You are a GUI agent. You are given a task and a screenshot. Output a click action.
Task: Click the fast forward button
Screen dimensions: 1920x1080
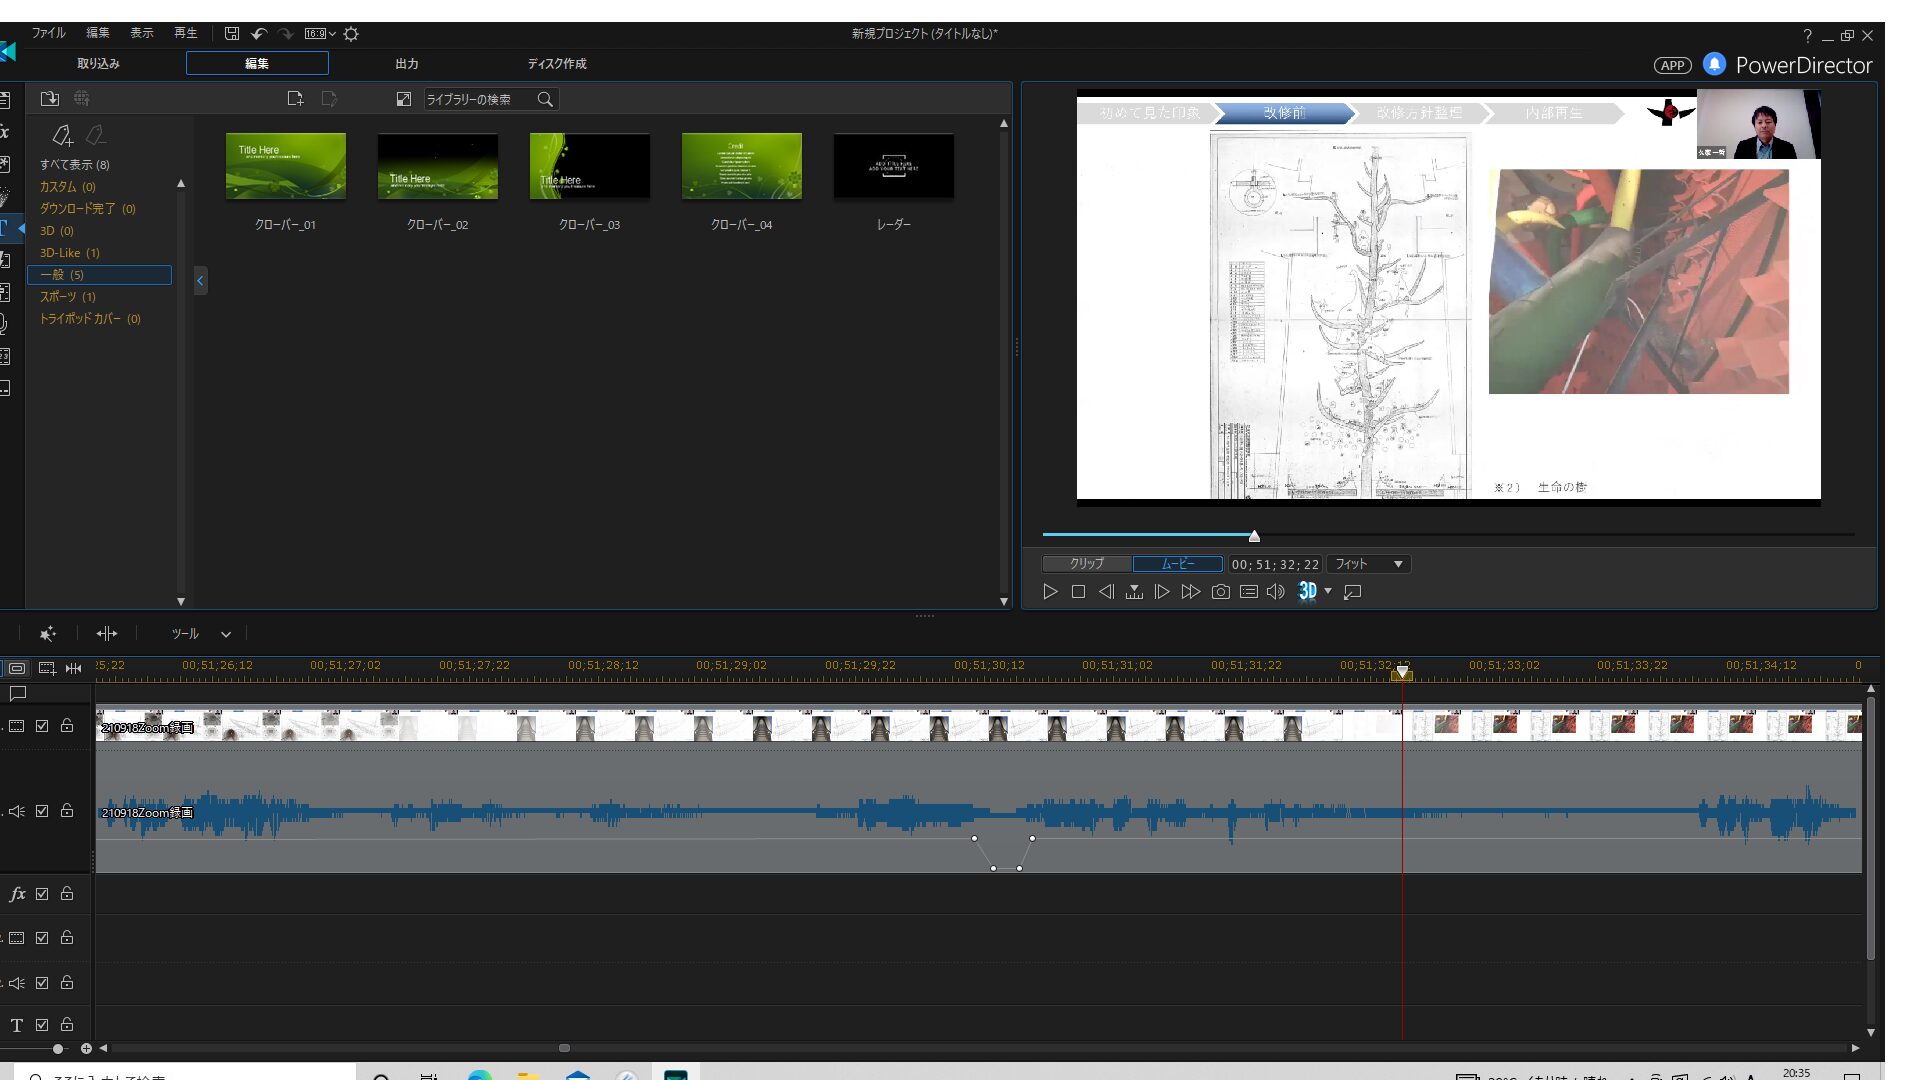pos(1190,592)
